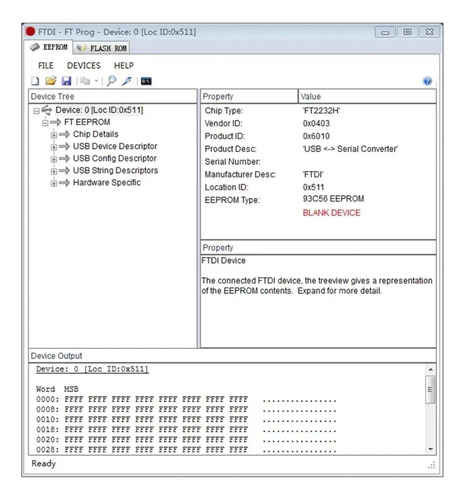Select USB Config Descriptor tree item

pos(115,158)
